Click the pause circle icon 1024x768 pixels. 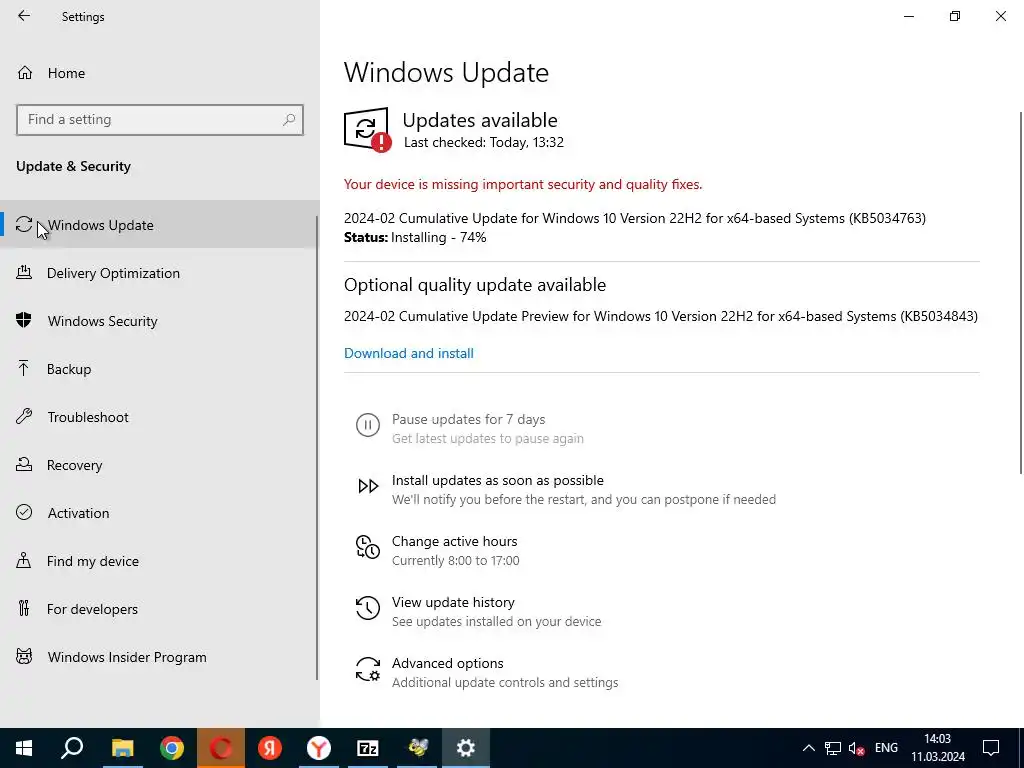368,425
